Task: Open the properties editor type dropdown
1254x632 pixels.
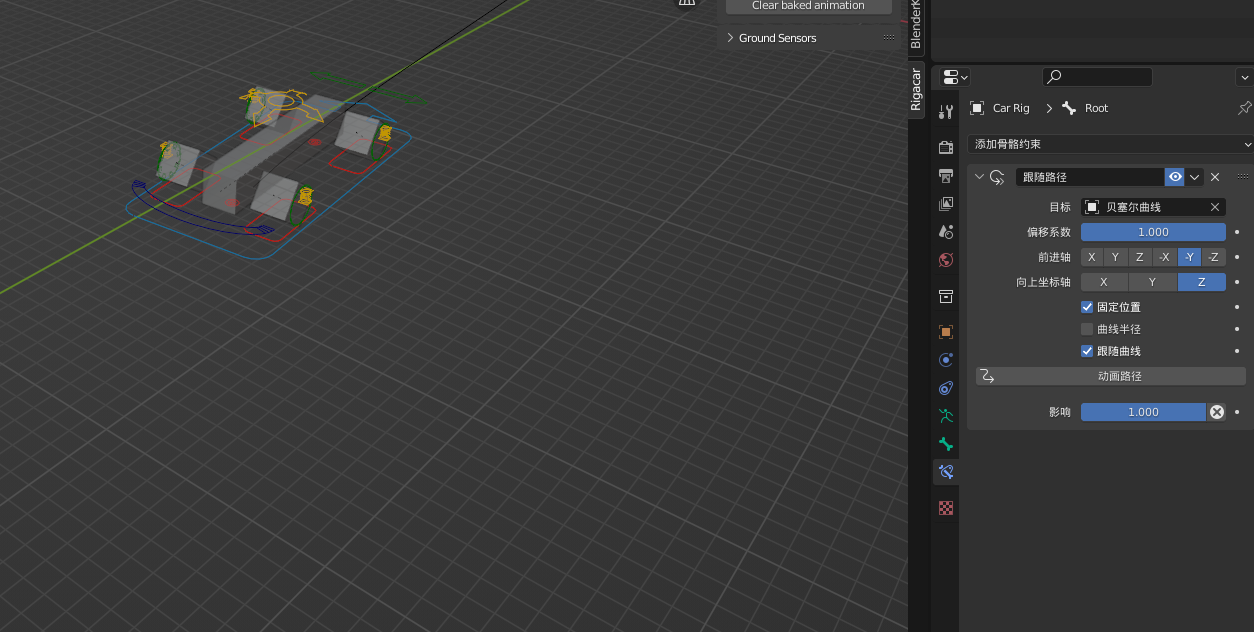Action: (x=955, y=77)
